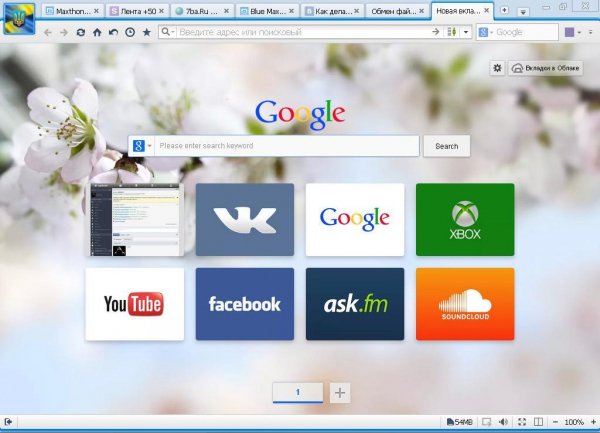
Task: Open the website screenshot quick-access thumbnail
Action: 135,220
